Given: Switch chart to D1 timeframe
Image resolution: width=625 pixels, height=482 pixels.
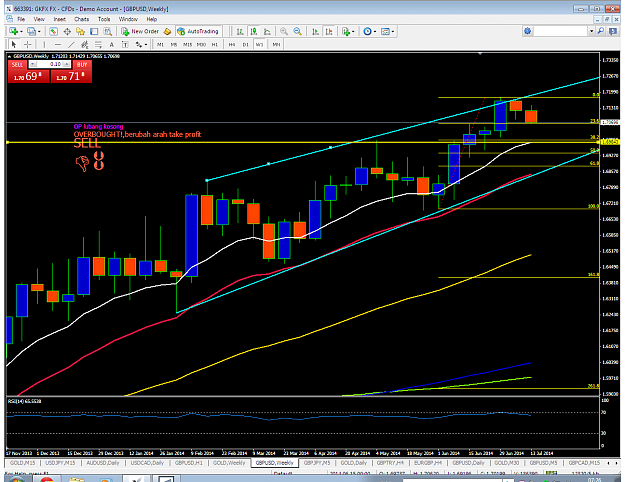Looking at the screenshot, I should coord(246,45).
